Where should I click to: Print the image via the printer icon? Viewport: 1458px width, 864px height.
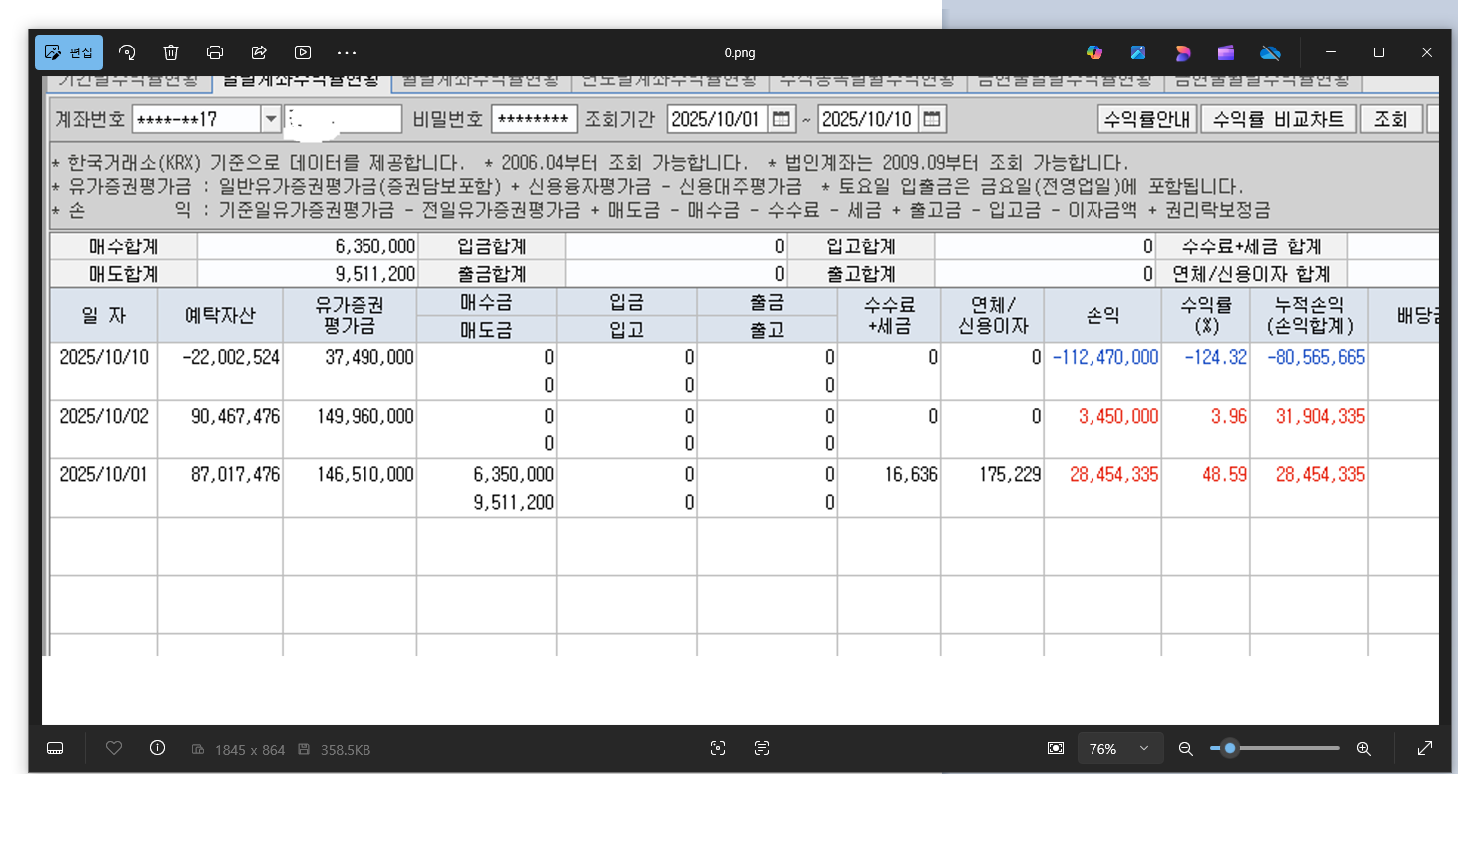215,52
